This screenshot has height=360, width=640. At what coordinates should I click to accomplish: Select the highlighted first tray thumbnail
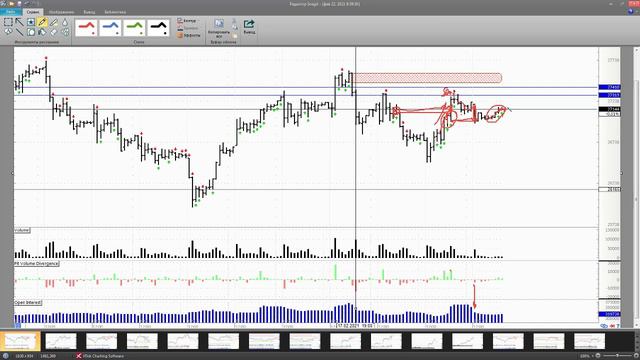click(x=20, y=341)
